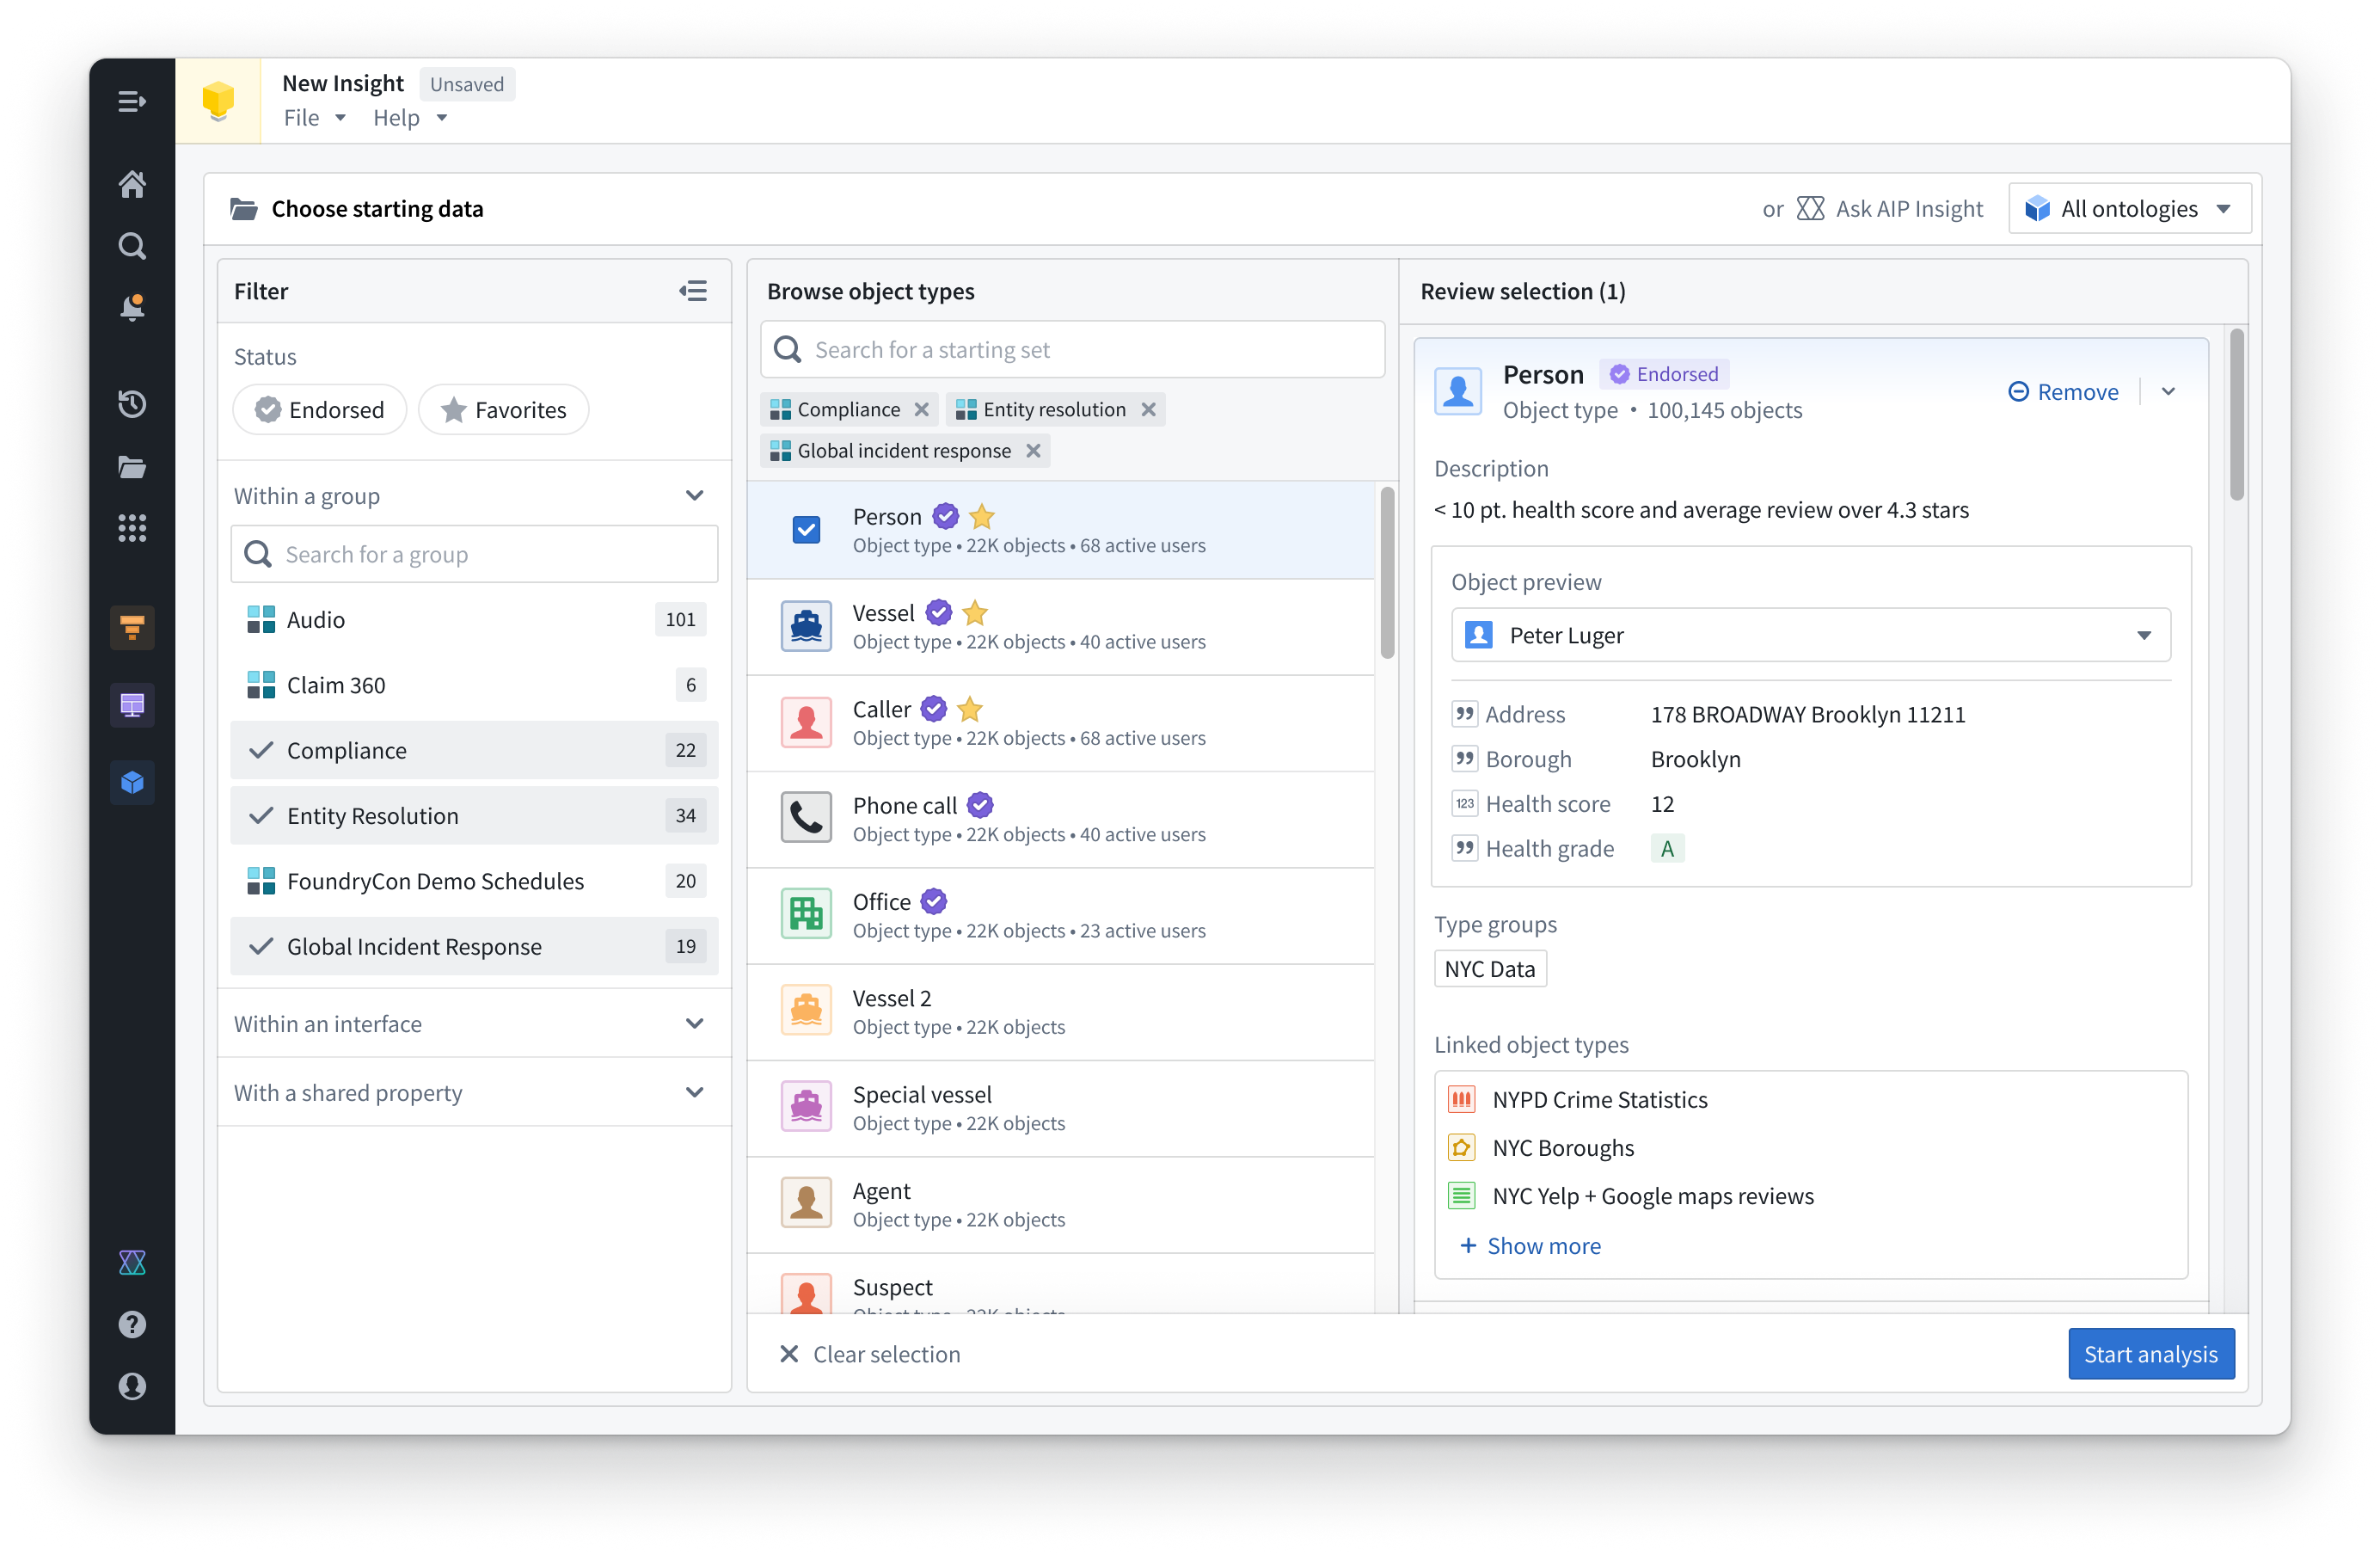
Task: Click Show more linked object types
Action: (1531, 1246)
